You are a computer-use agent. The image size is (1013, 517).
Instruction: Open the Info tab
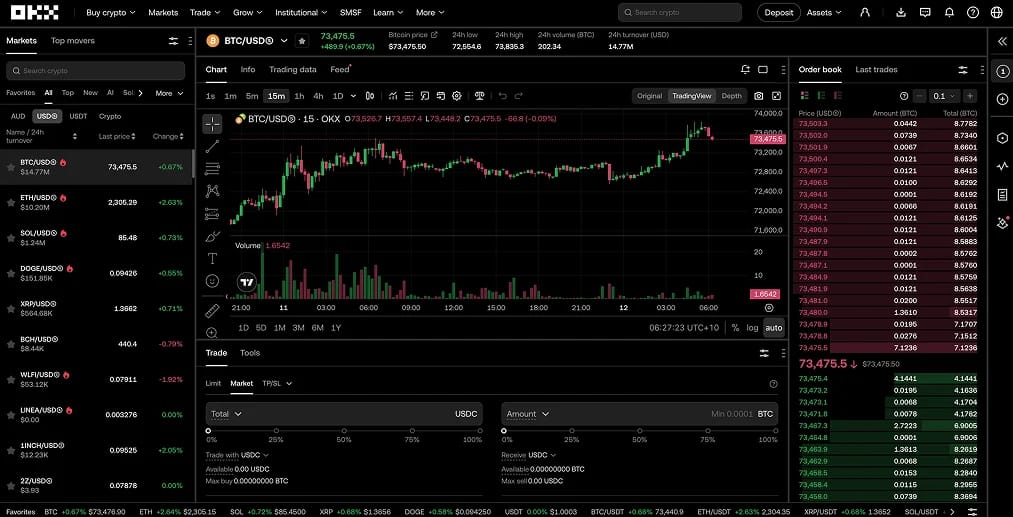click(x=247, y=69)
